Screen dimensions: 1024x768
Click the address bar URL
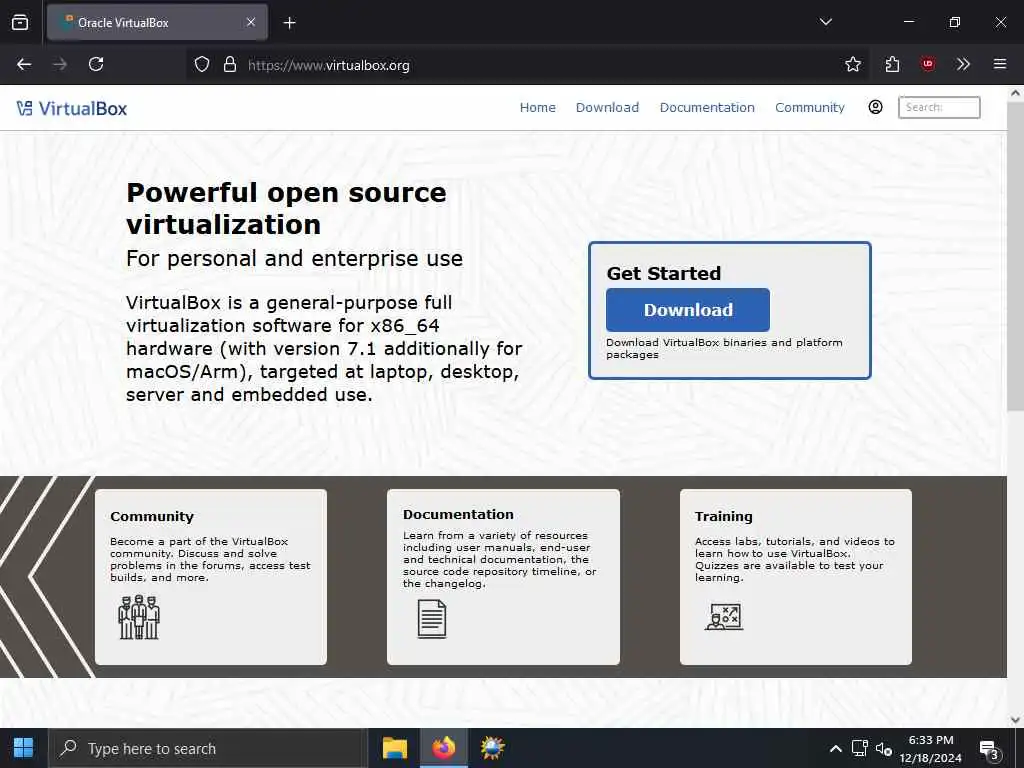[328, 65]
